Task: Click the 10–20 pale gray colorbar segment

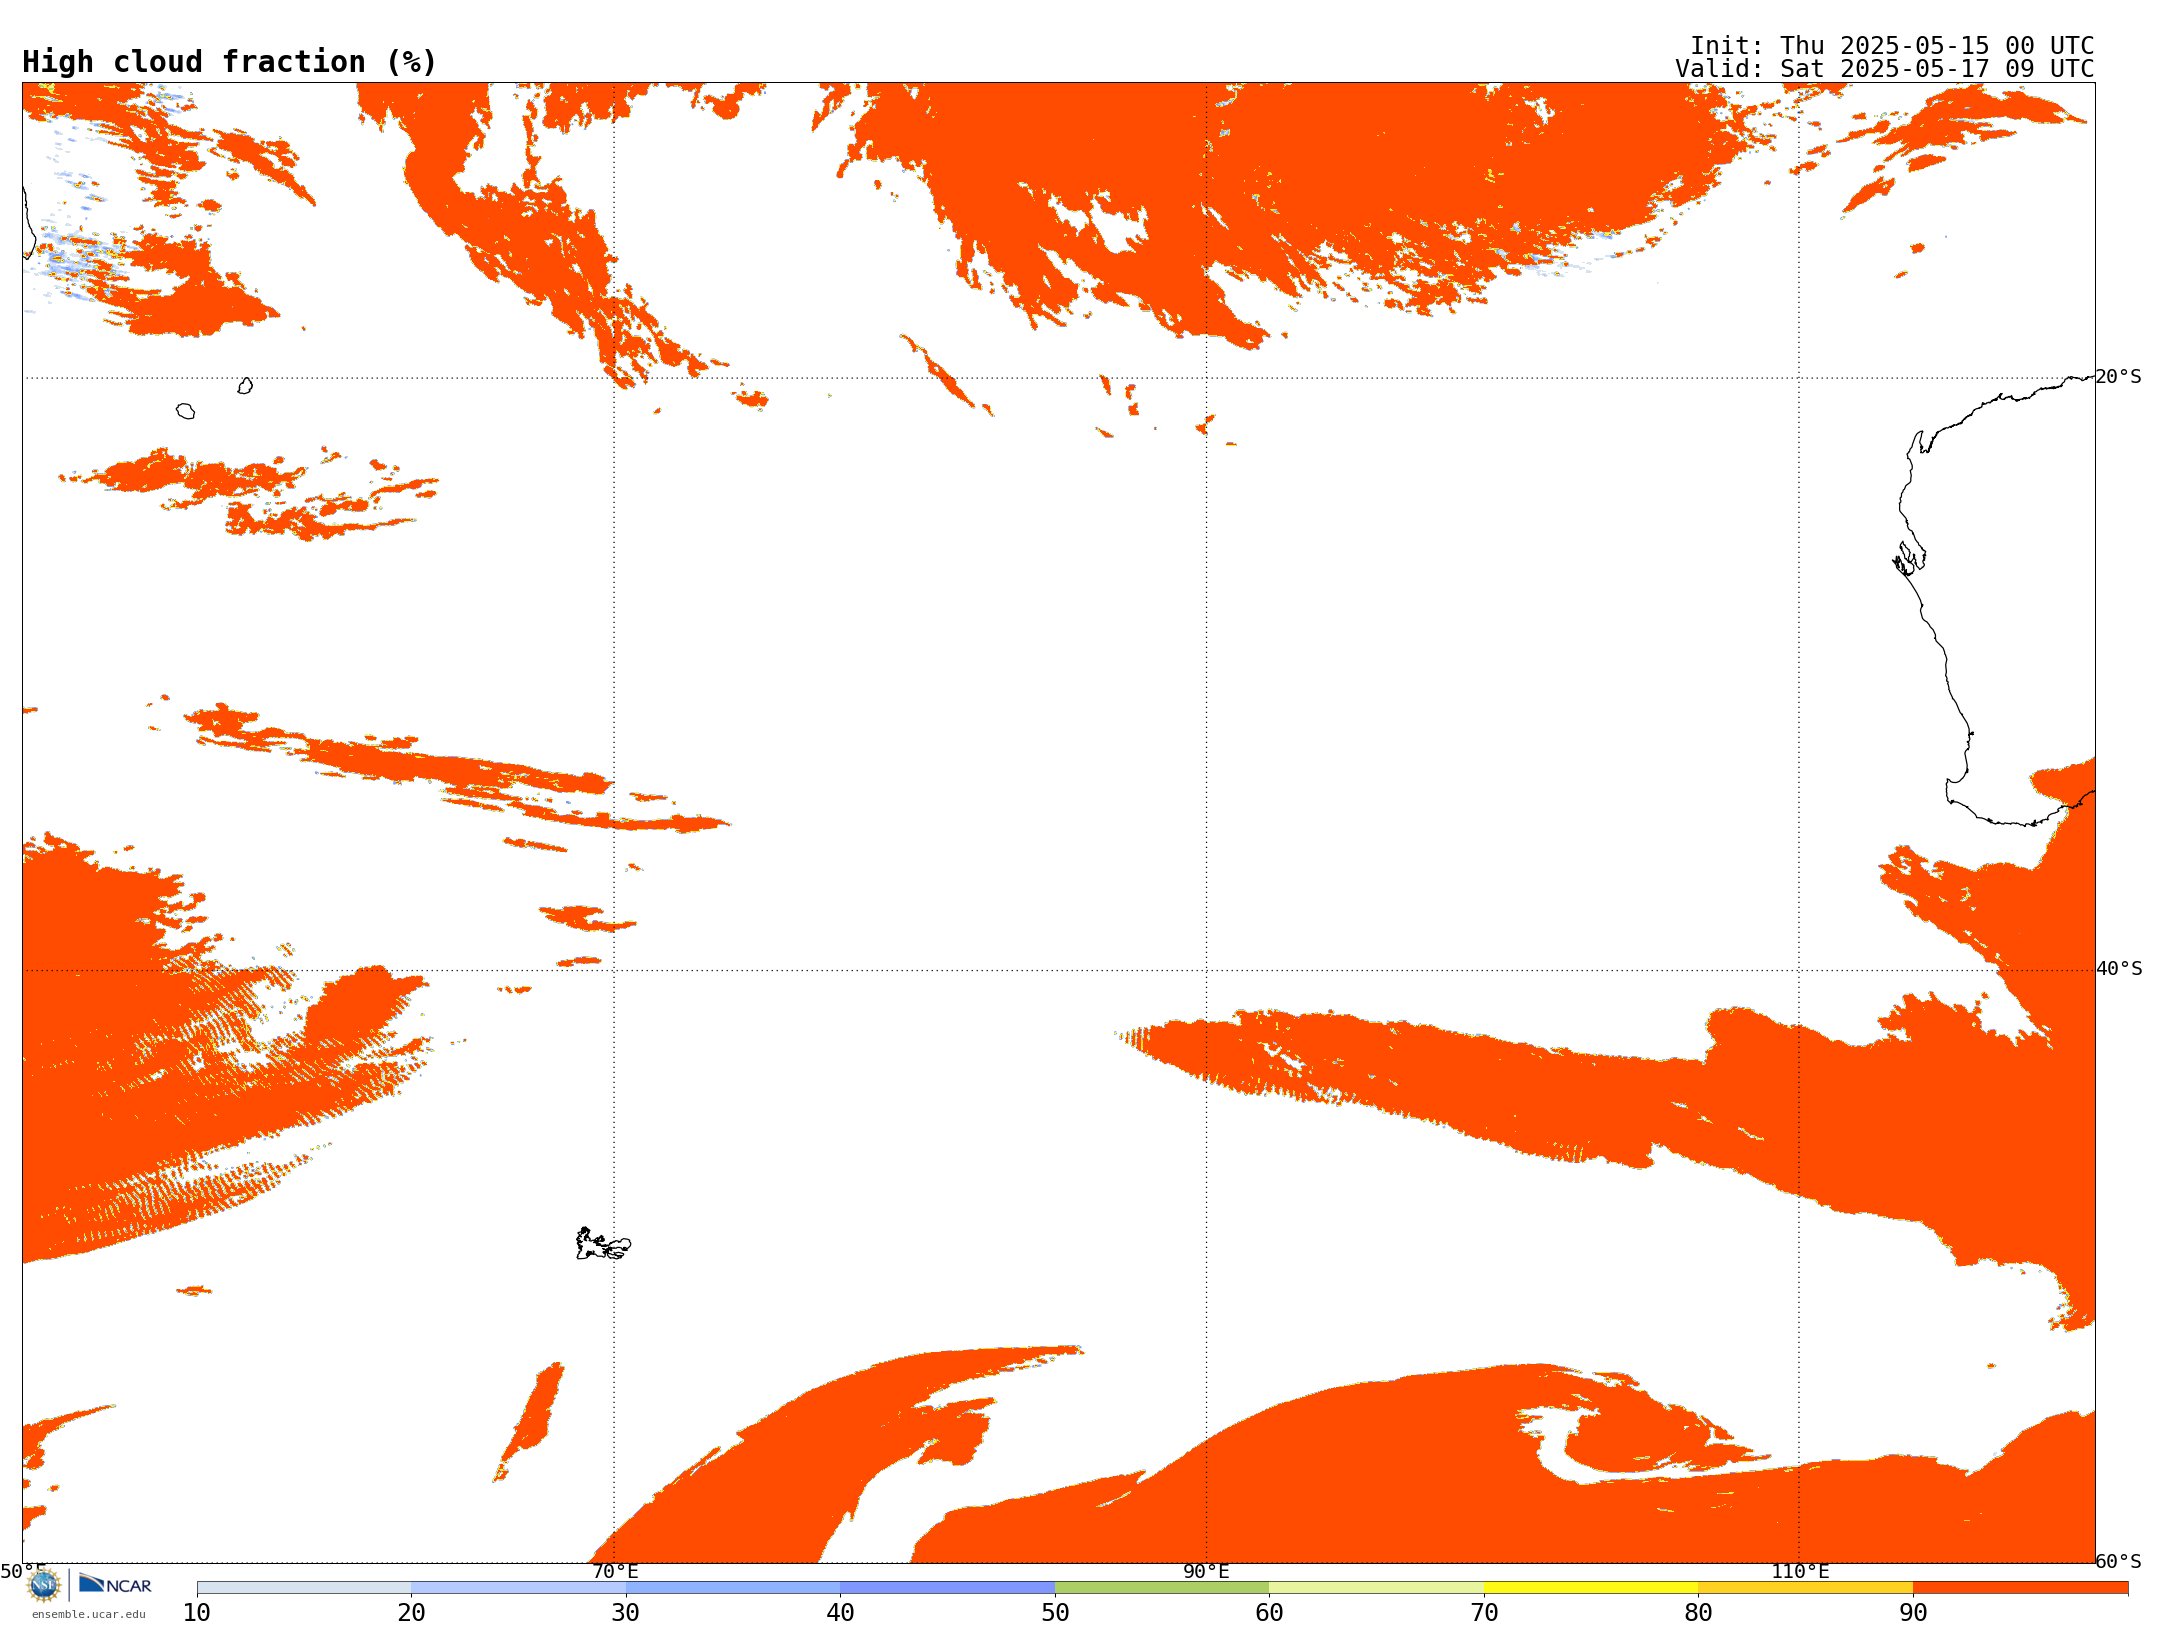Action: pos(304,1588)
